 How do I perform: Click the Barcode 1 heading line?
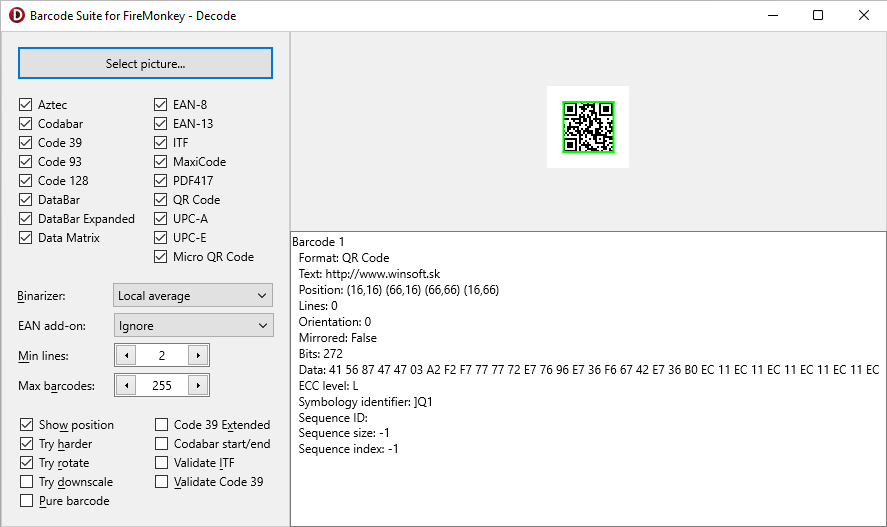(318, 241)
